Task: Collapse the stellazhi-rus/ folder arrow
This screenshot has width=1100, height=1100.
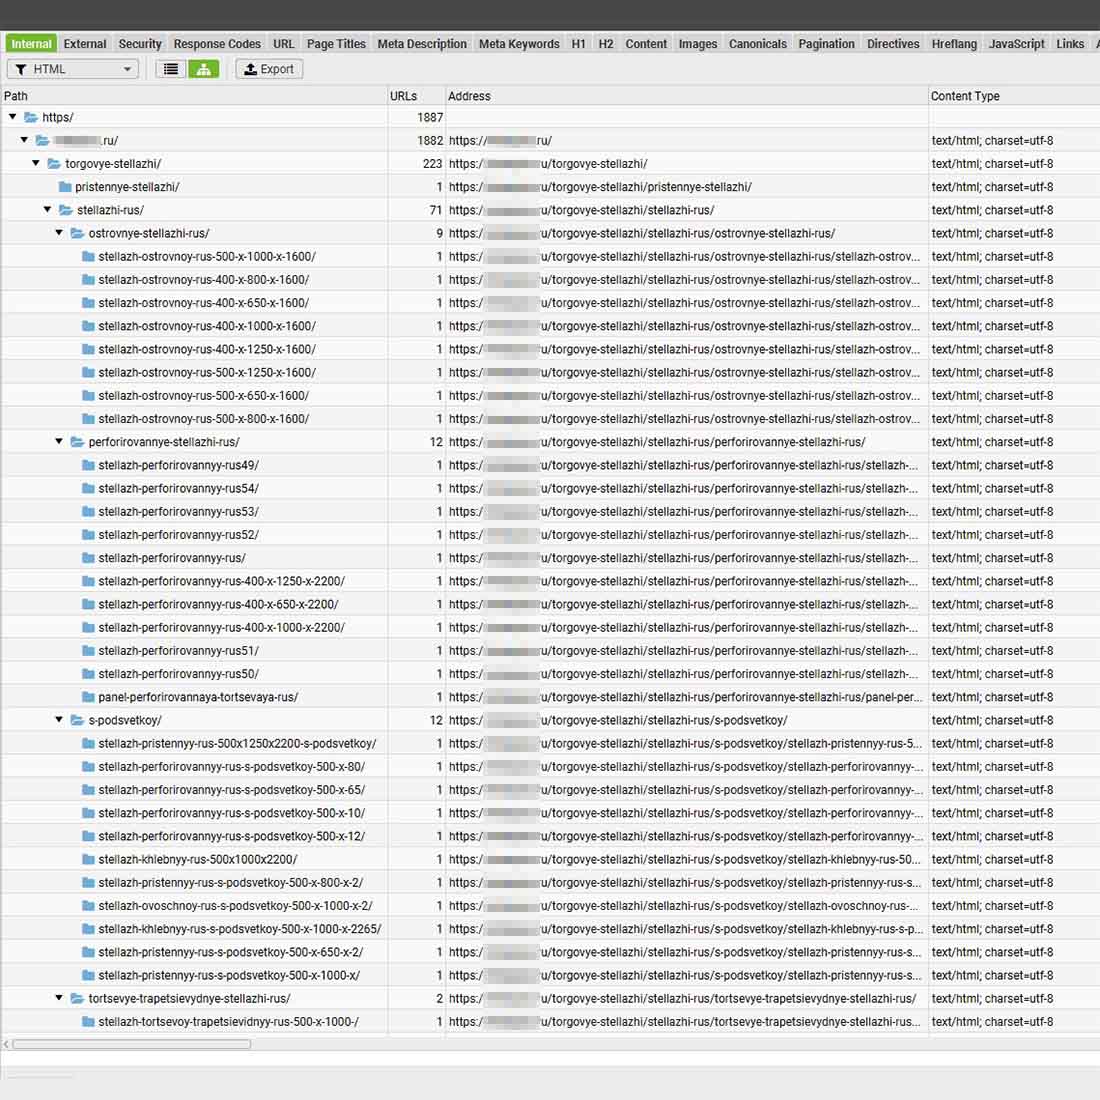Action: (47, 210)
